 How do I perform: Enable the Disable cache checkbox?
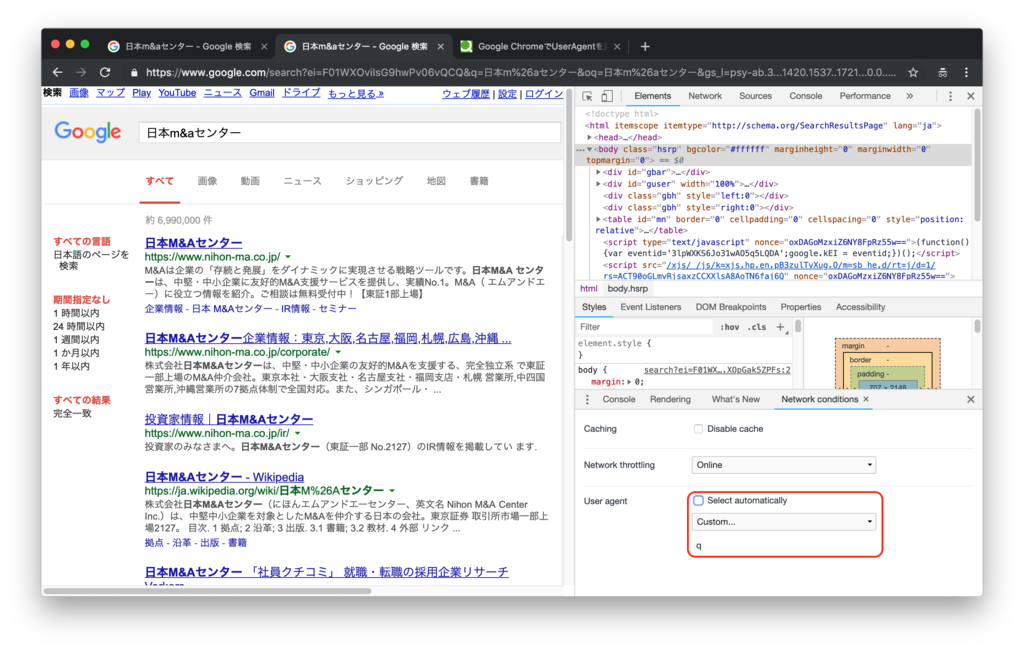tap(698, 429)
